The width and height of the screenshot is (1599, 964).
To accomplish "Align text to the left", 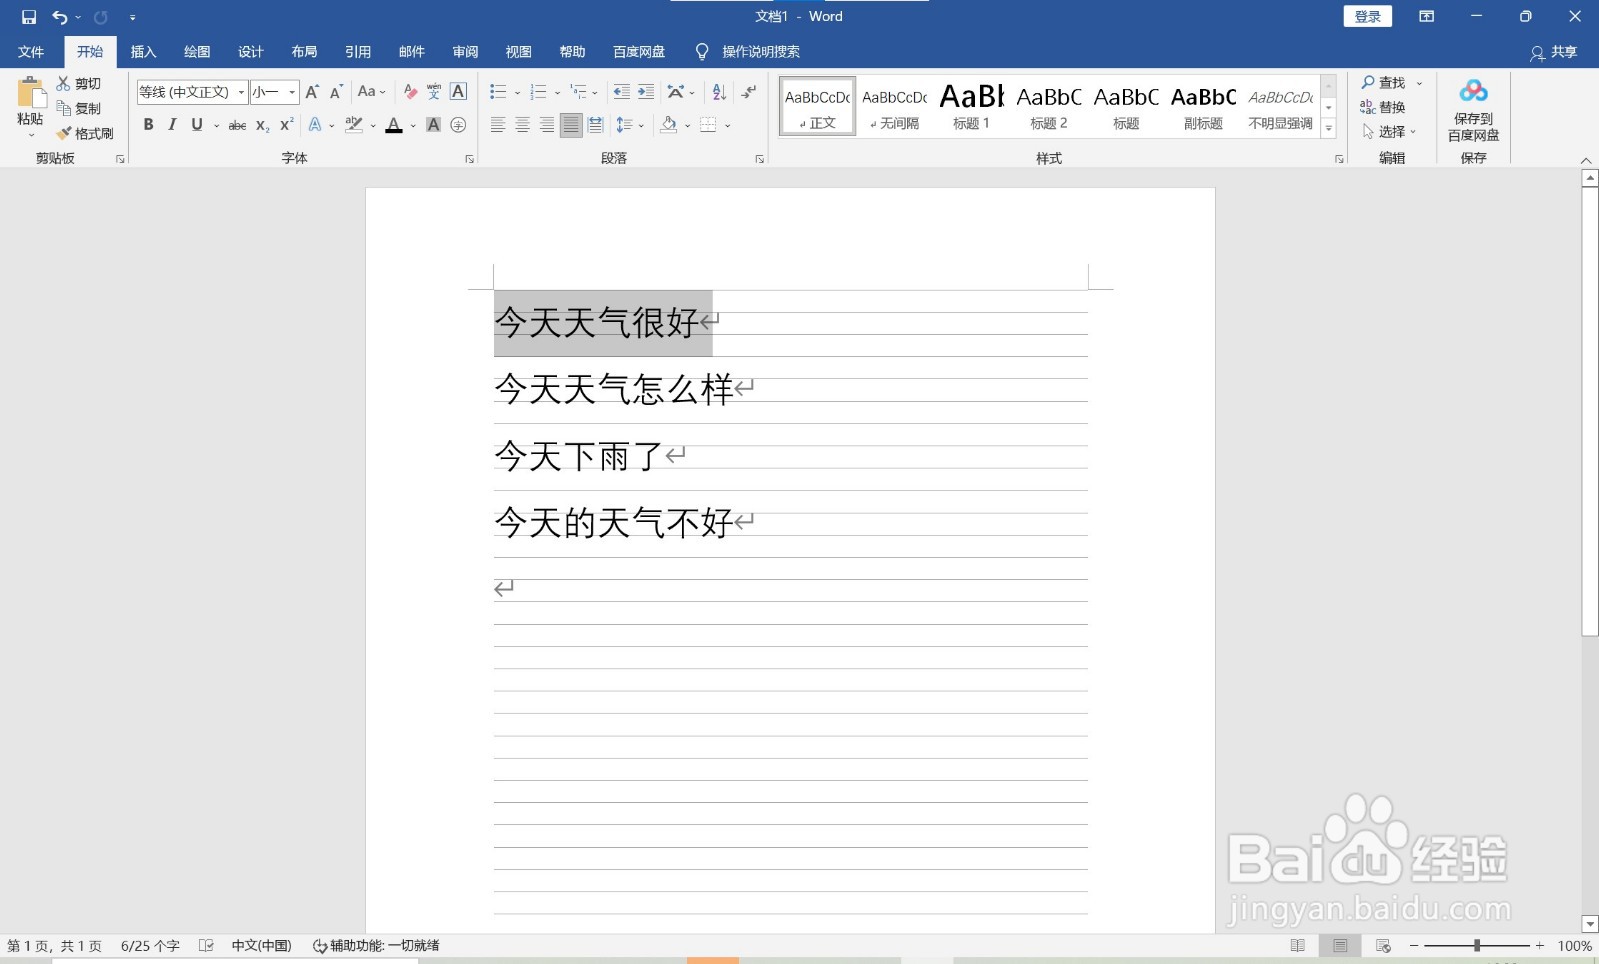I will pyautogui.click(x=498, y=125).
